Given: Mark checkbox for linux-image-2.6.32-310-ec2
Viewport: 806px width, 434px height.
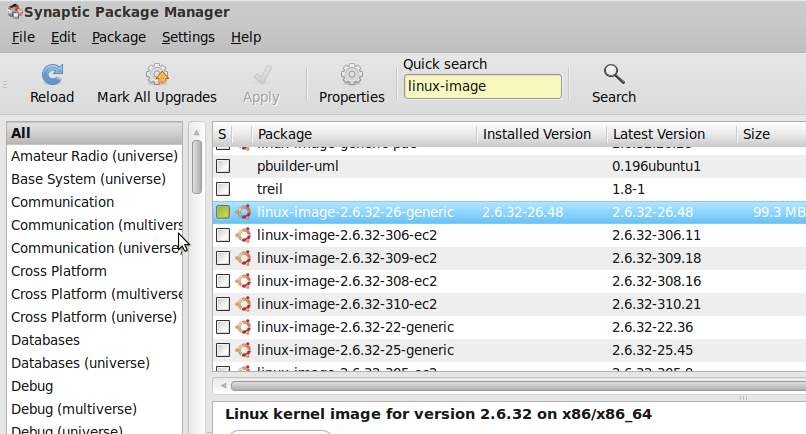Looking at the screenshot, I should click(223, 304).
